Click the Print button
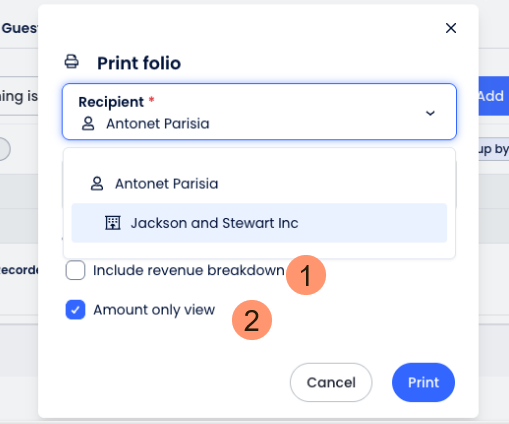 coord(423,382)
